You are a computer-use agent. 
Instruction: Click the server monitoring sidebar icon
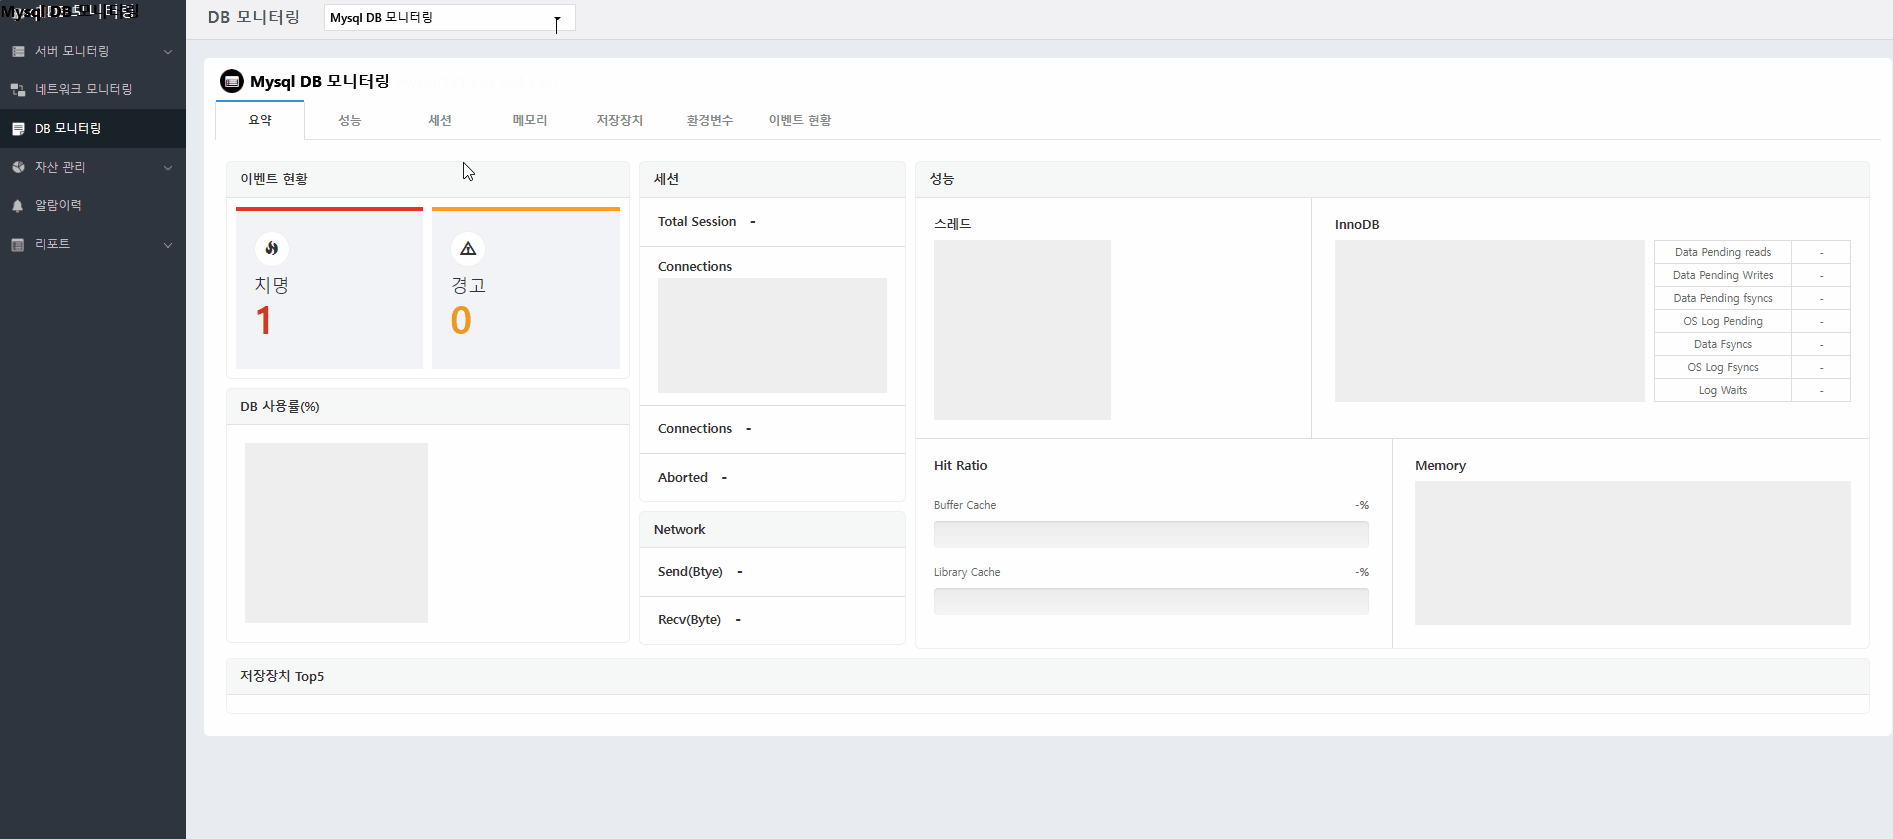[18, 51]
